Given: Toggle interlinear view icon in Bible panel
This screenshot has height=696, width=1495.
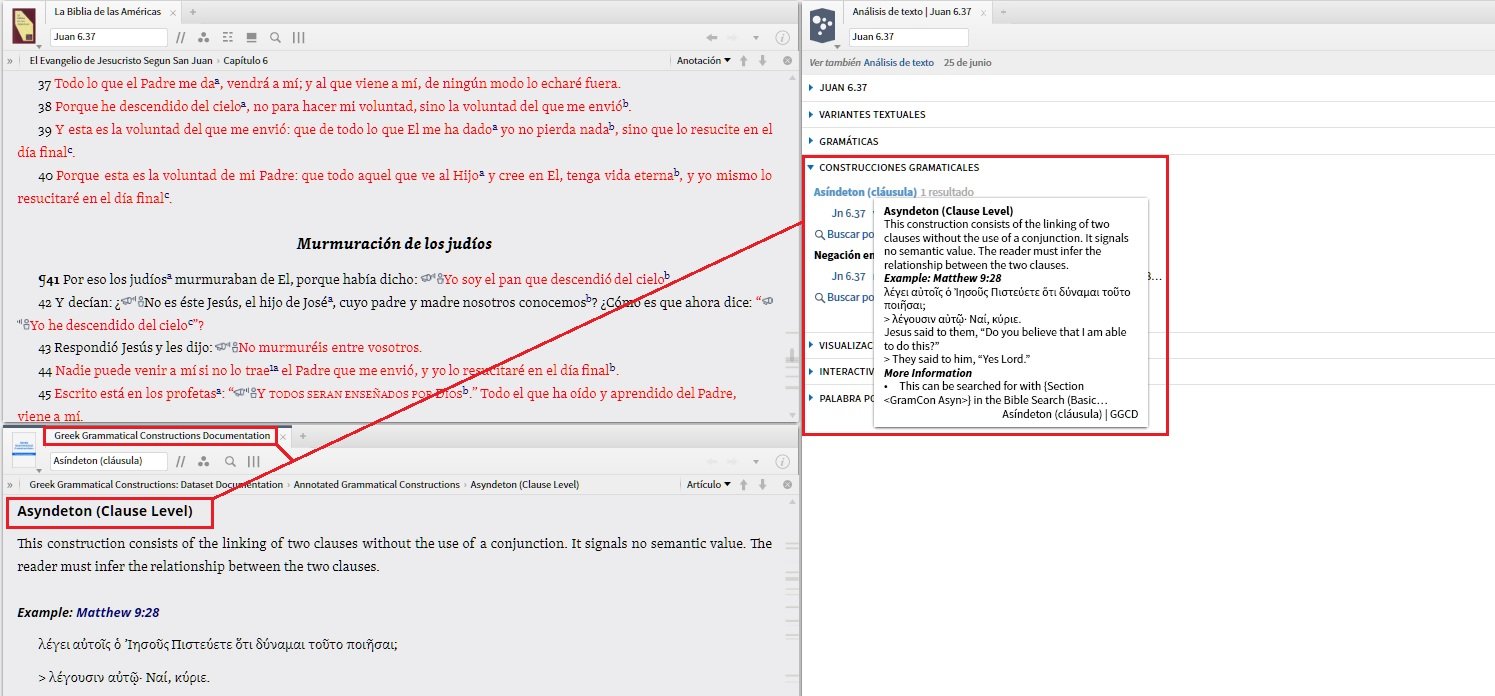Looking at the screenshot, I should point(228,37).
